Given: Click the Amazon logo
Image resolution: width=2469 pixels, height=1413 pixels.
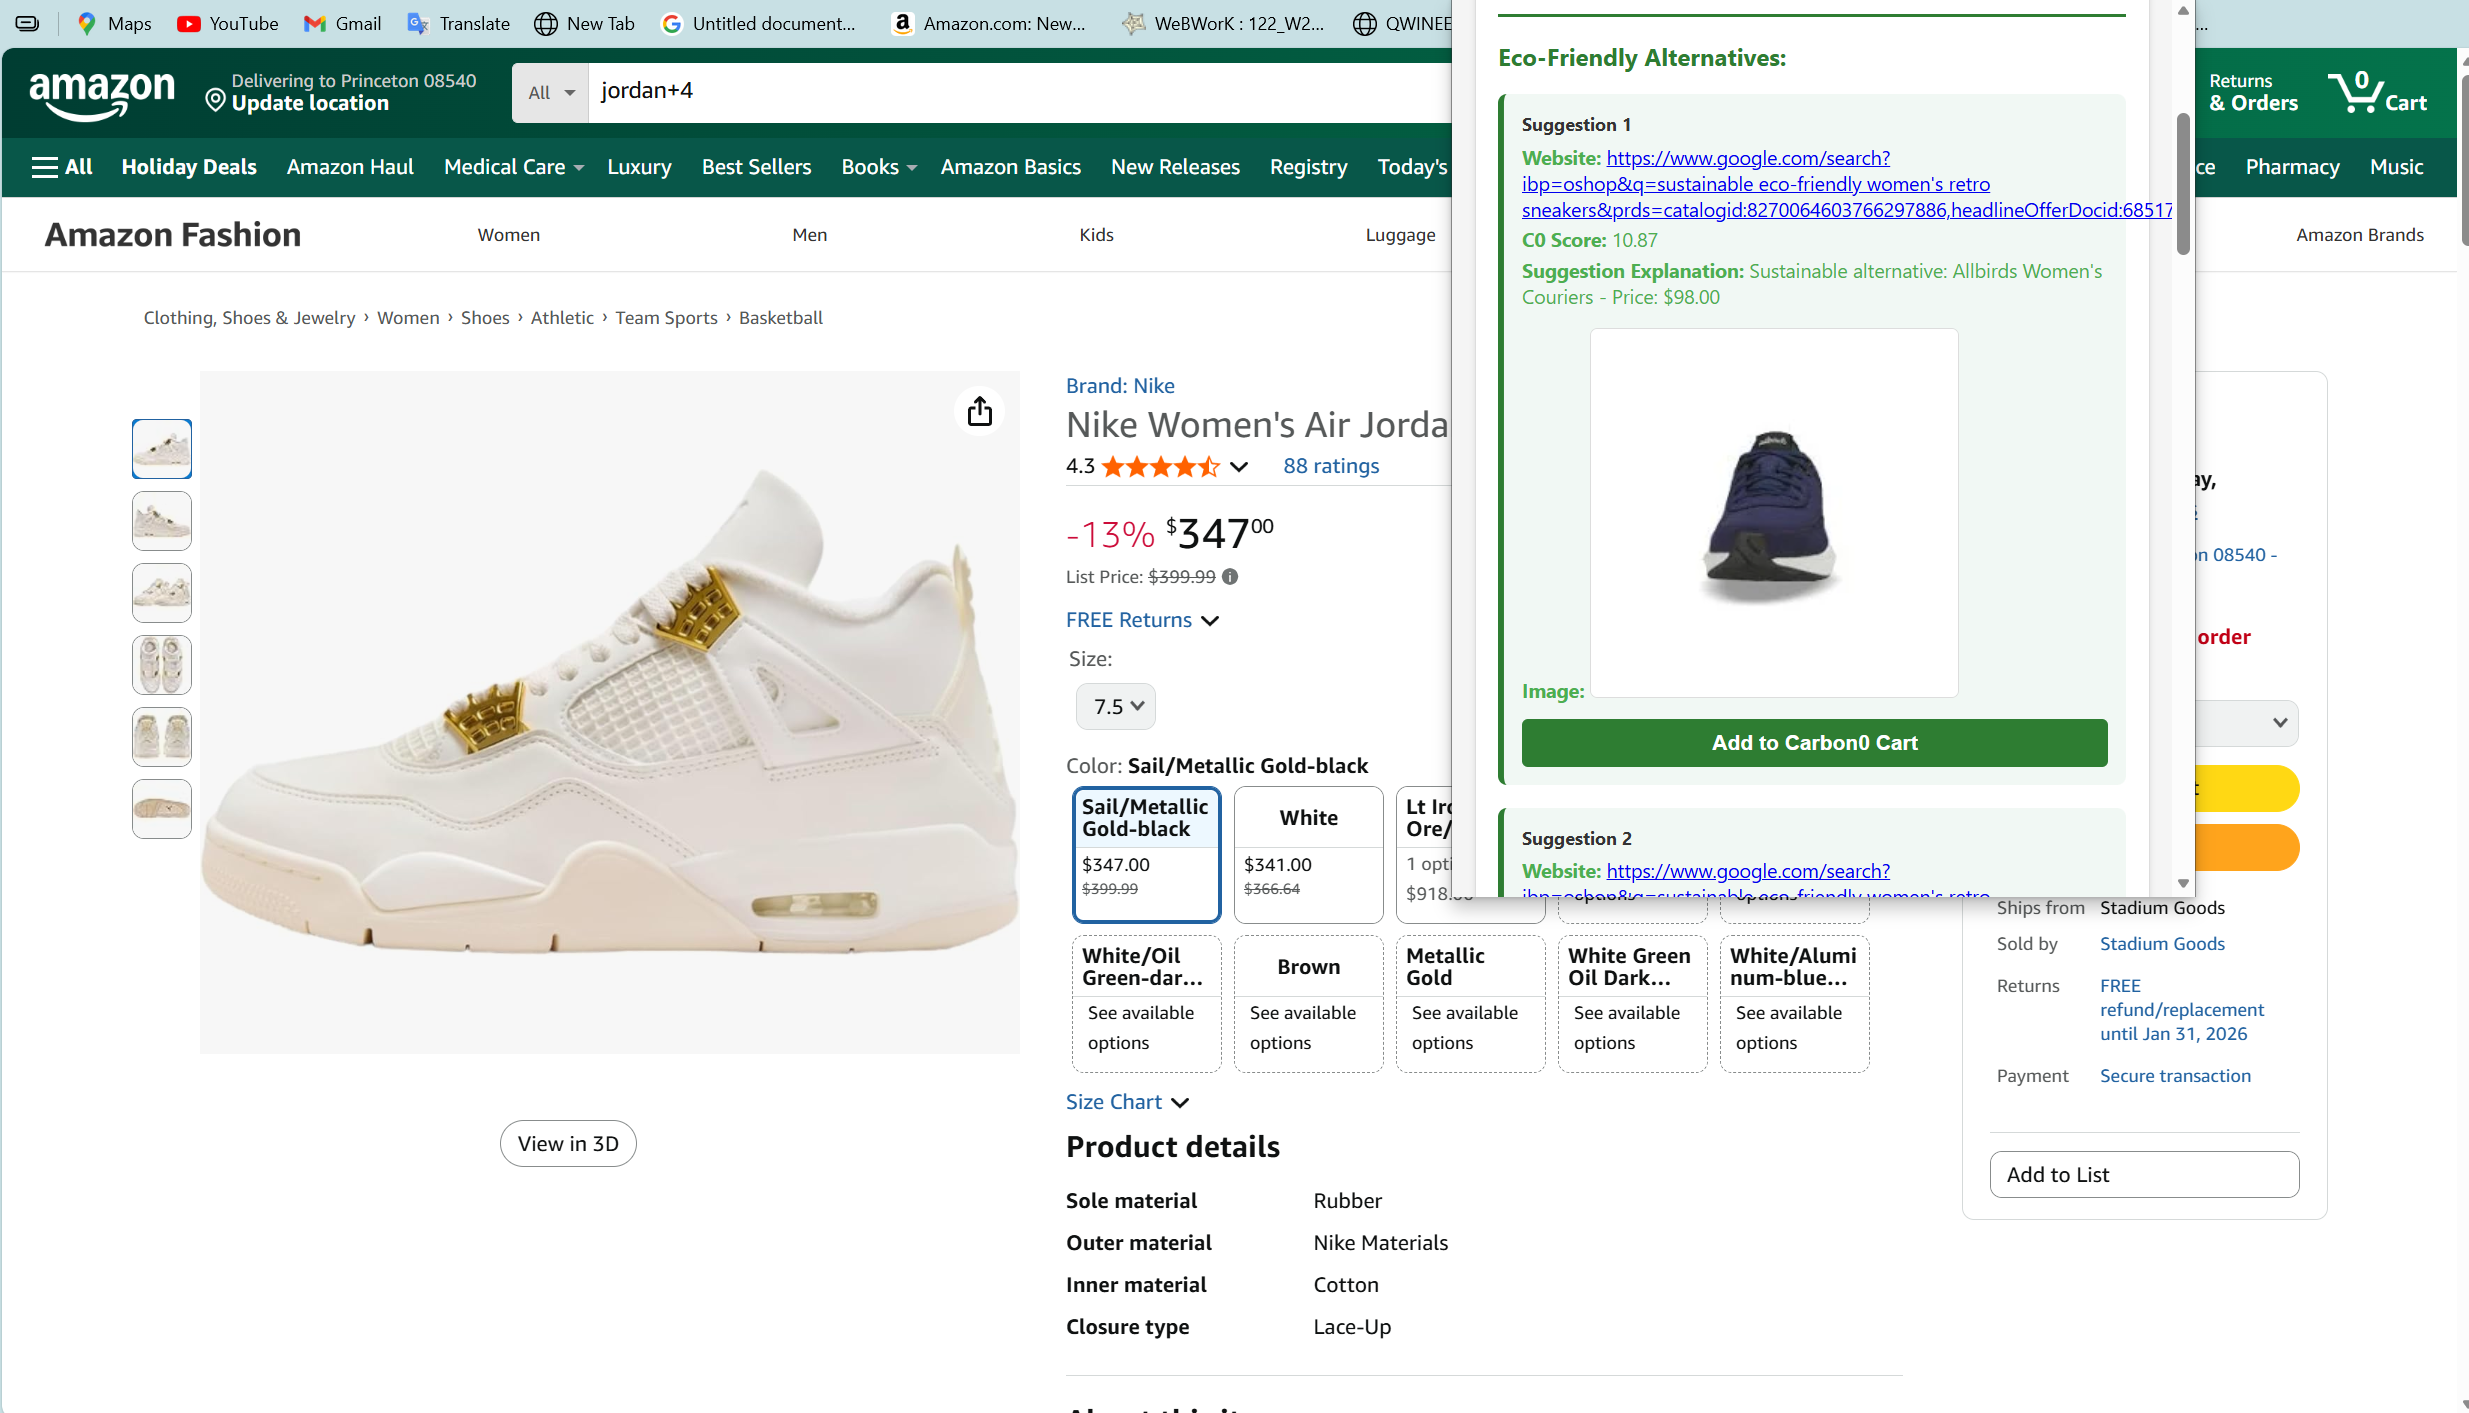Looking at the screenshot, I should [x=102, y=94].
